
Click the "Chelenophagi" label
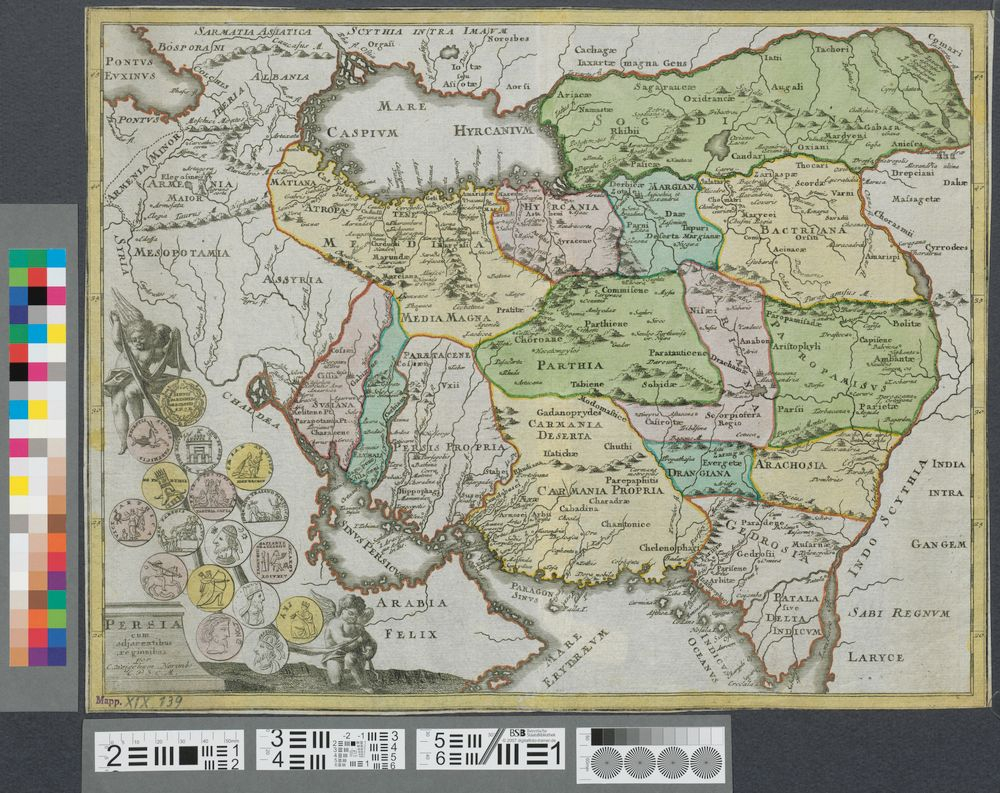[x=670, y=547]
